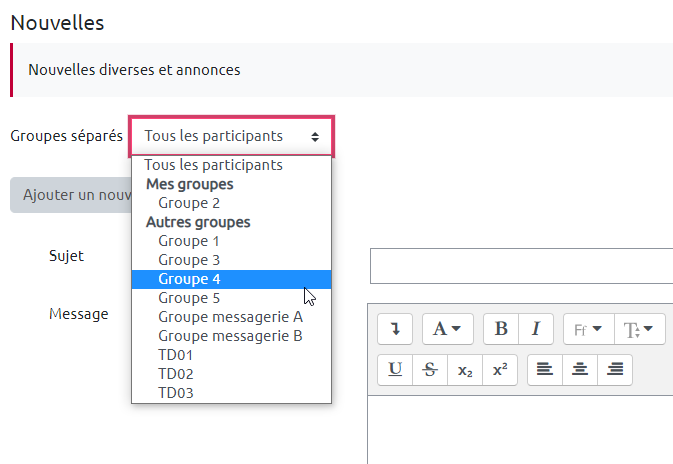The width and height of the screenshot is (673, 464).
Task: Choose Groupe messagerie A option
Action: [230, 317]
